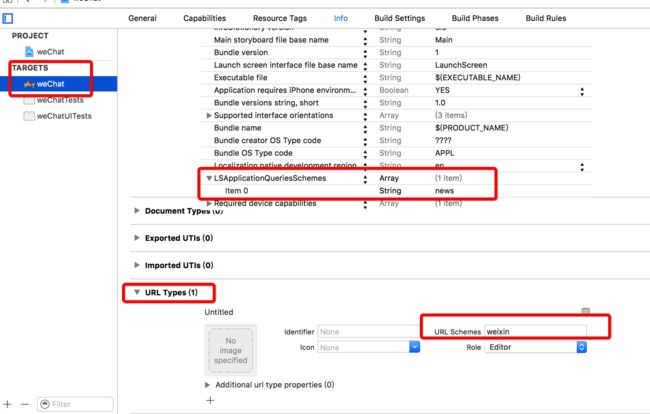Viewport: 650px width, 414px height.
Task: Collapse the LSApplicationQueriesSchemes array
Action: (209, 178)
